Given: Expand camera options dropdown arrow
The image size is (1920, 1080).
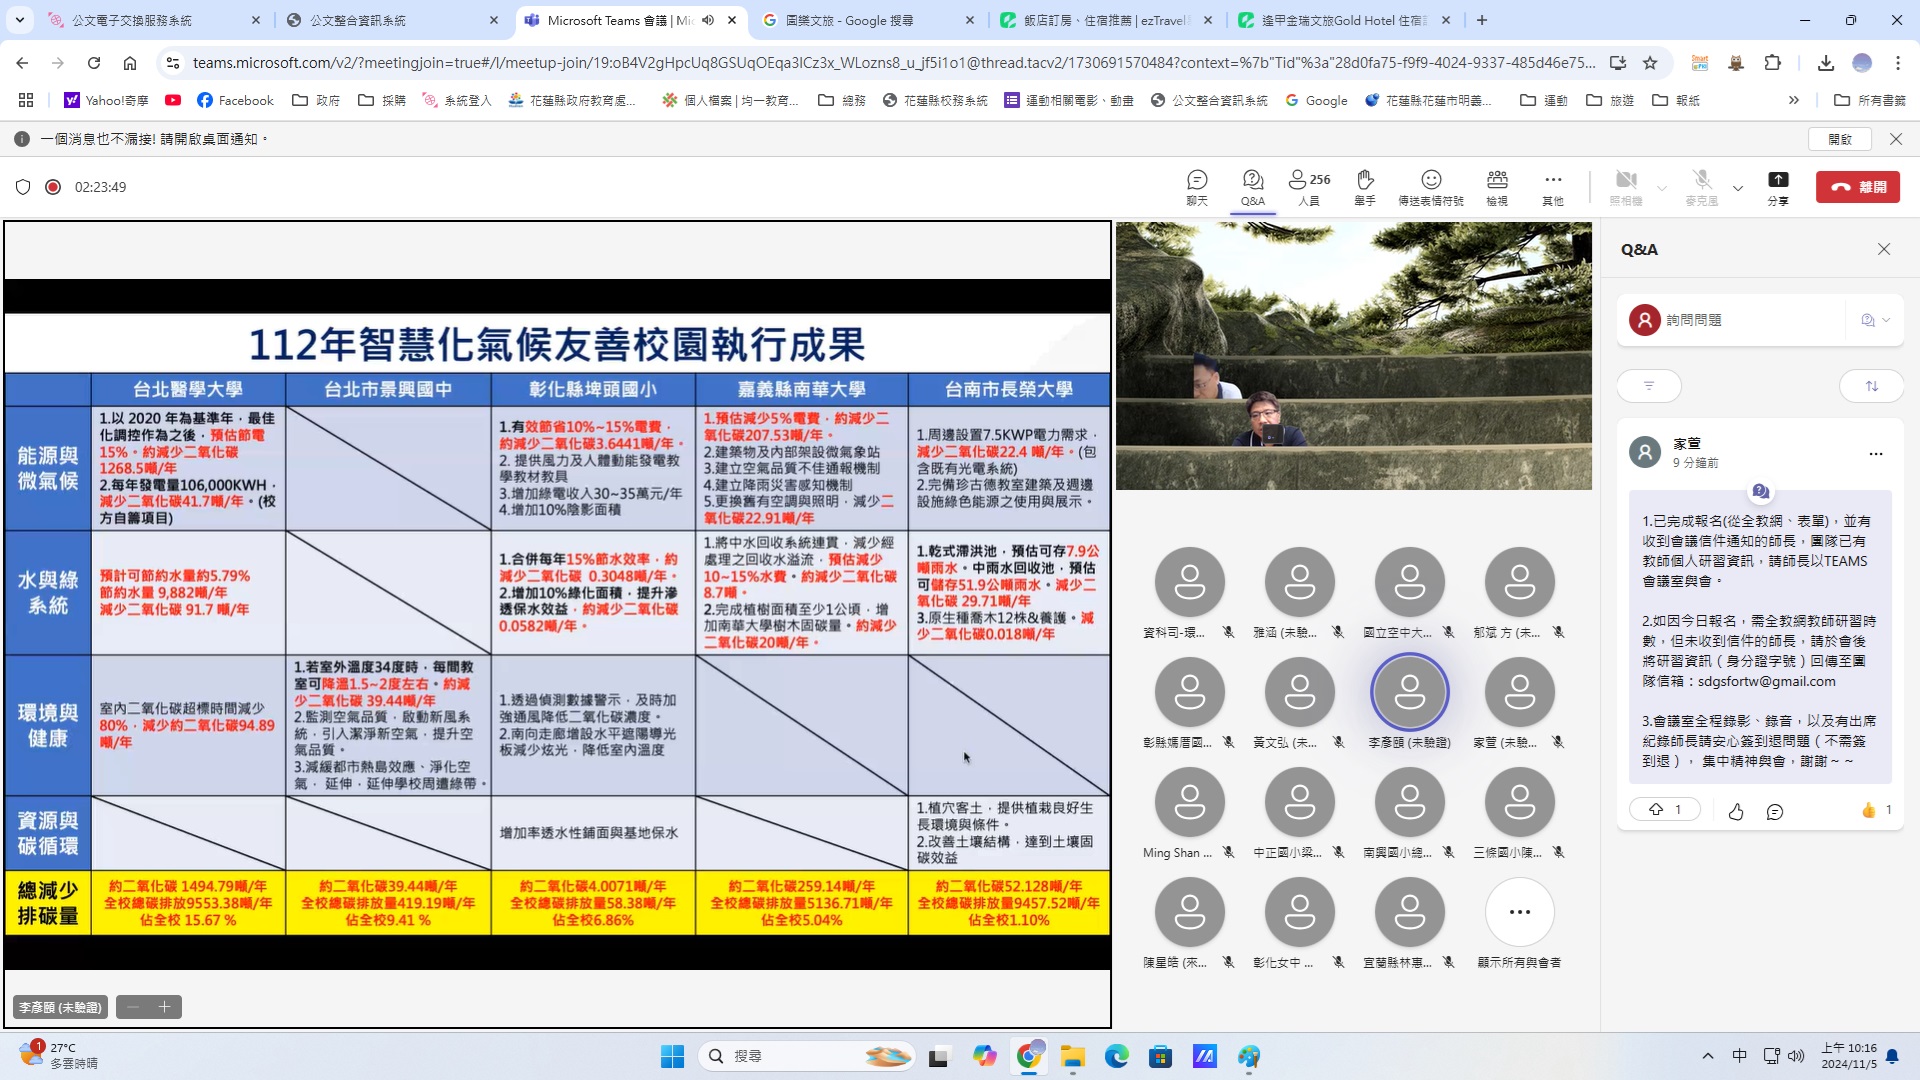Looking at the screenshot, I should [x=1662, y=188].
